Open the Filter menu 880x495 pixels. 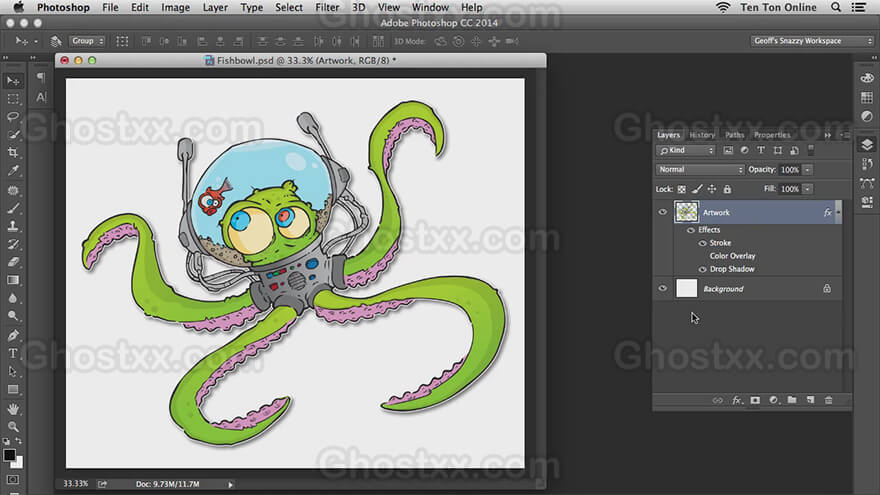coord(327,7)
